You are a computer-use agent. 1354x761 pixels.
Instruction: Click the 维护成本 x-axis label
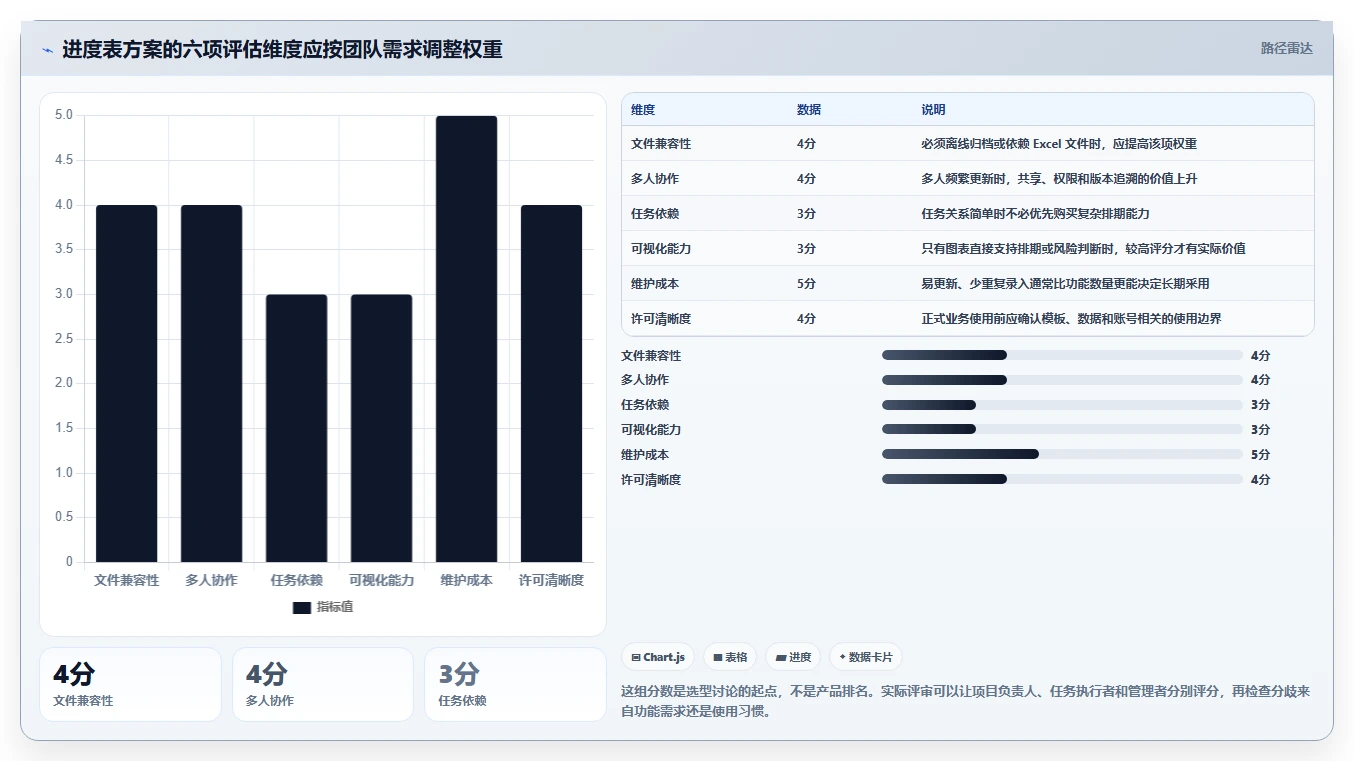(x=467, y=580)
